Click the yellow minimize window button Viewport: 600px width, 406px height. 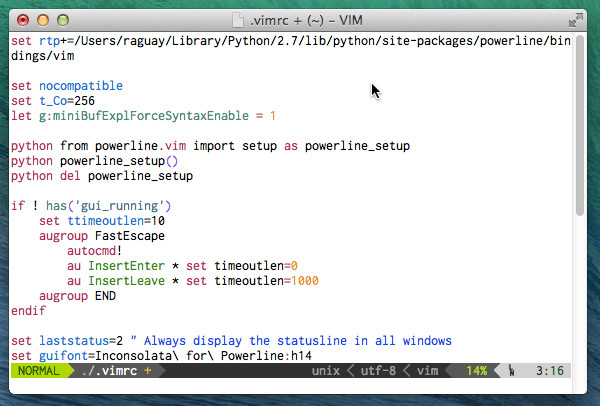pyautogui.click(x=43, y=20)
